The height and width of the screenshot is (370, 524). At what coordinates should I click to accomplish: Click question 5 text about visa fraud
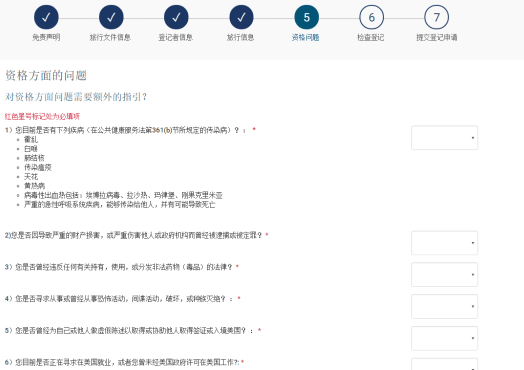pos(129,331)
